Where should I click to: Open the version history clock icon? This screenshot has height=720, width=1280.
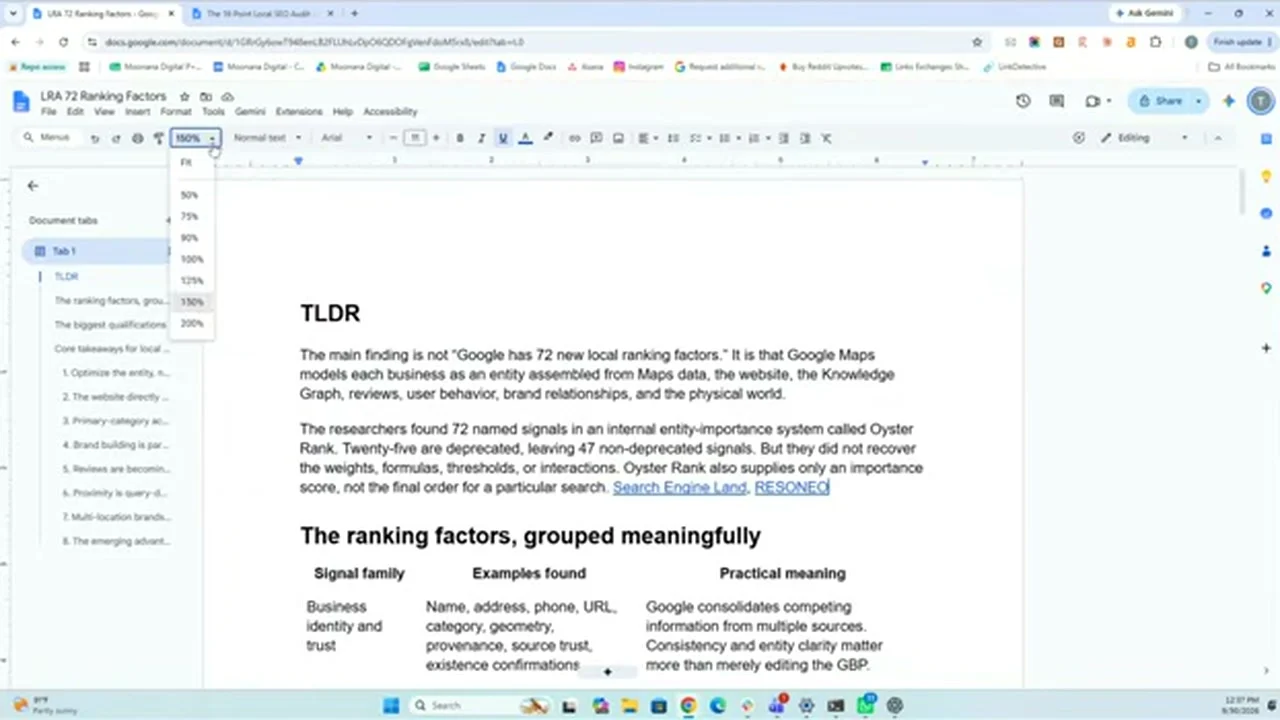pos(1023,101)
